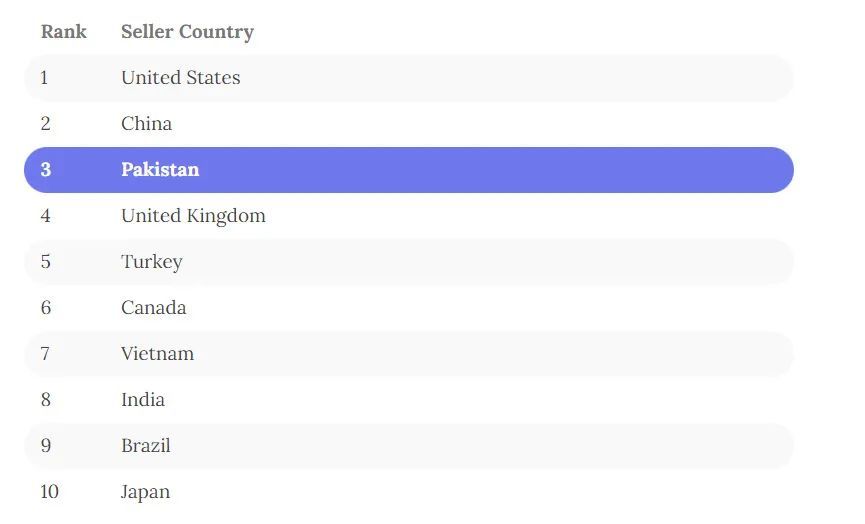The height and width of the screenshot is (524, 865).
Task: Select the United States row text
Action: [180, 78]
